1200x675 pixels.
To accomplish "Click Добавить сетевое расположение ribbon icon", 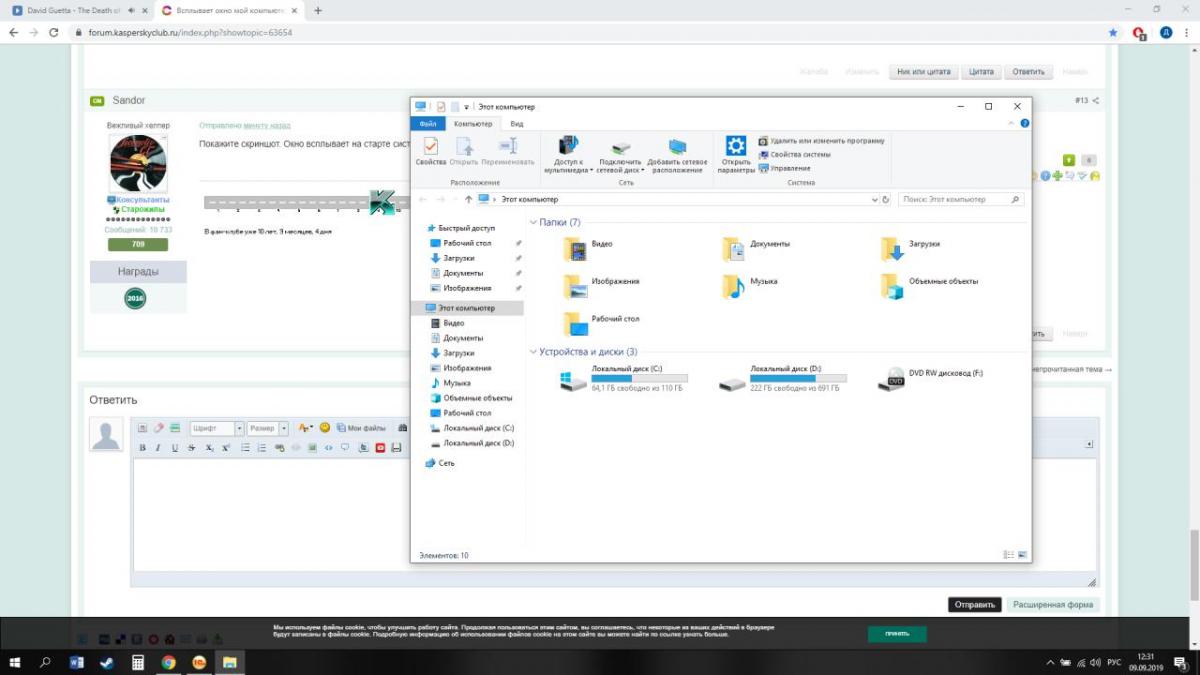I will point(677,150).
